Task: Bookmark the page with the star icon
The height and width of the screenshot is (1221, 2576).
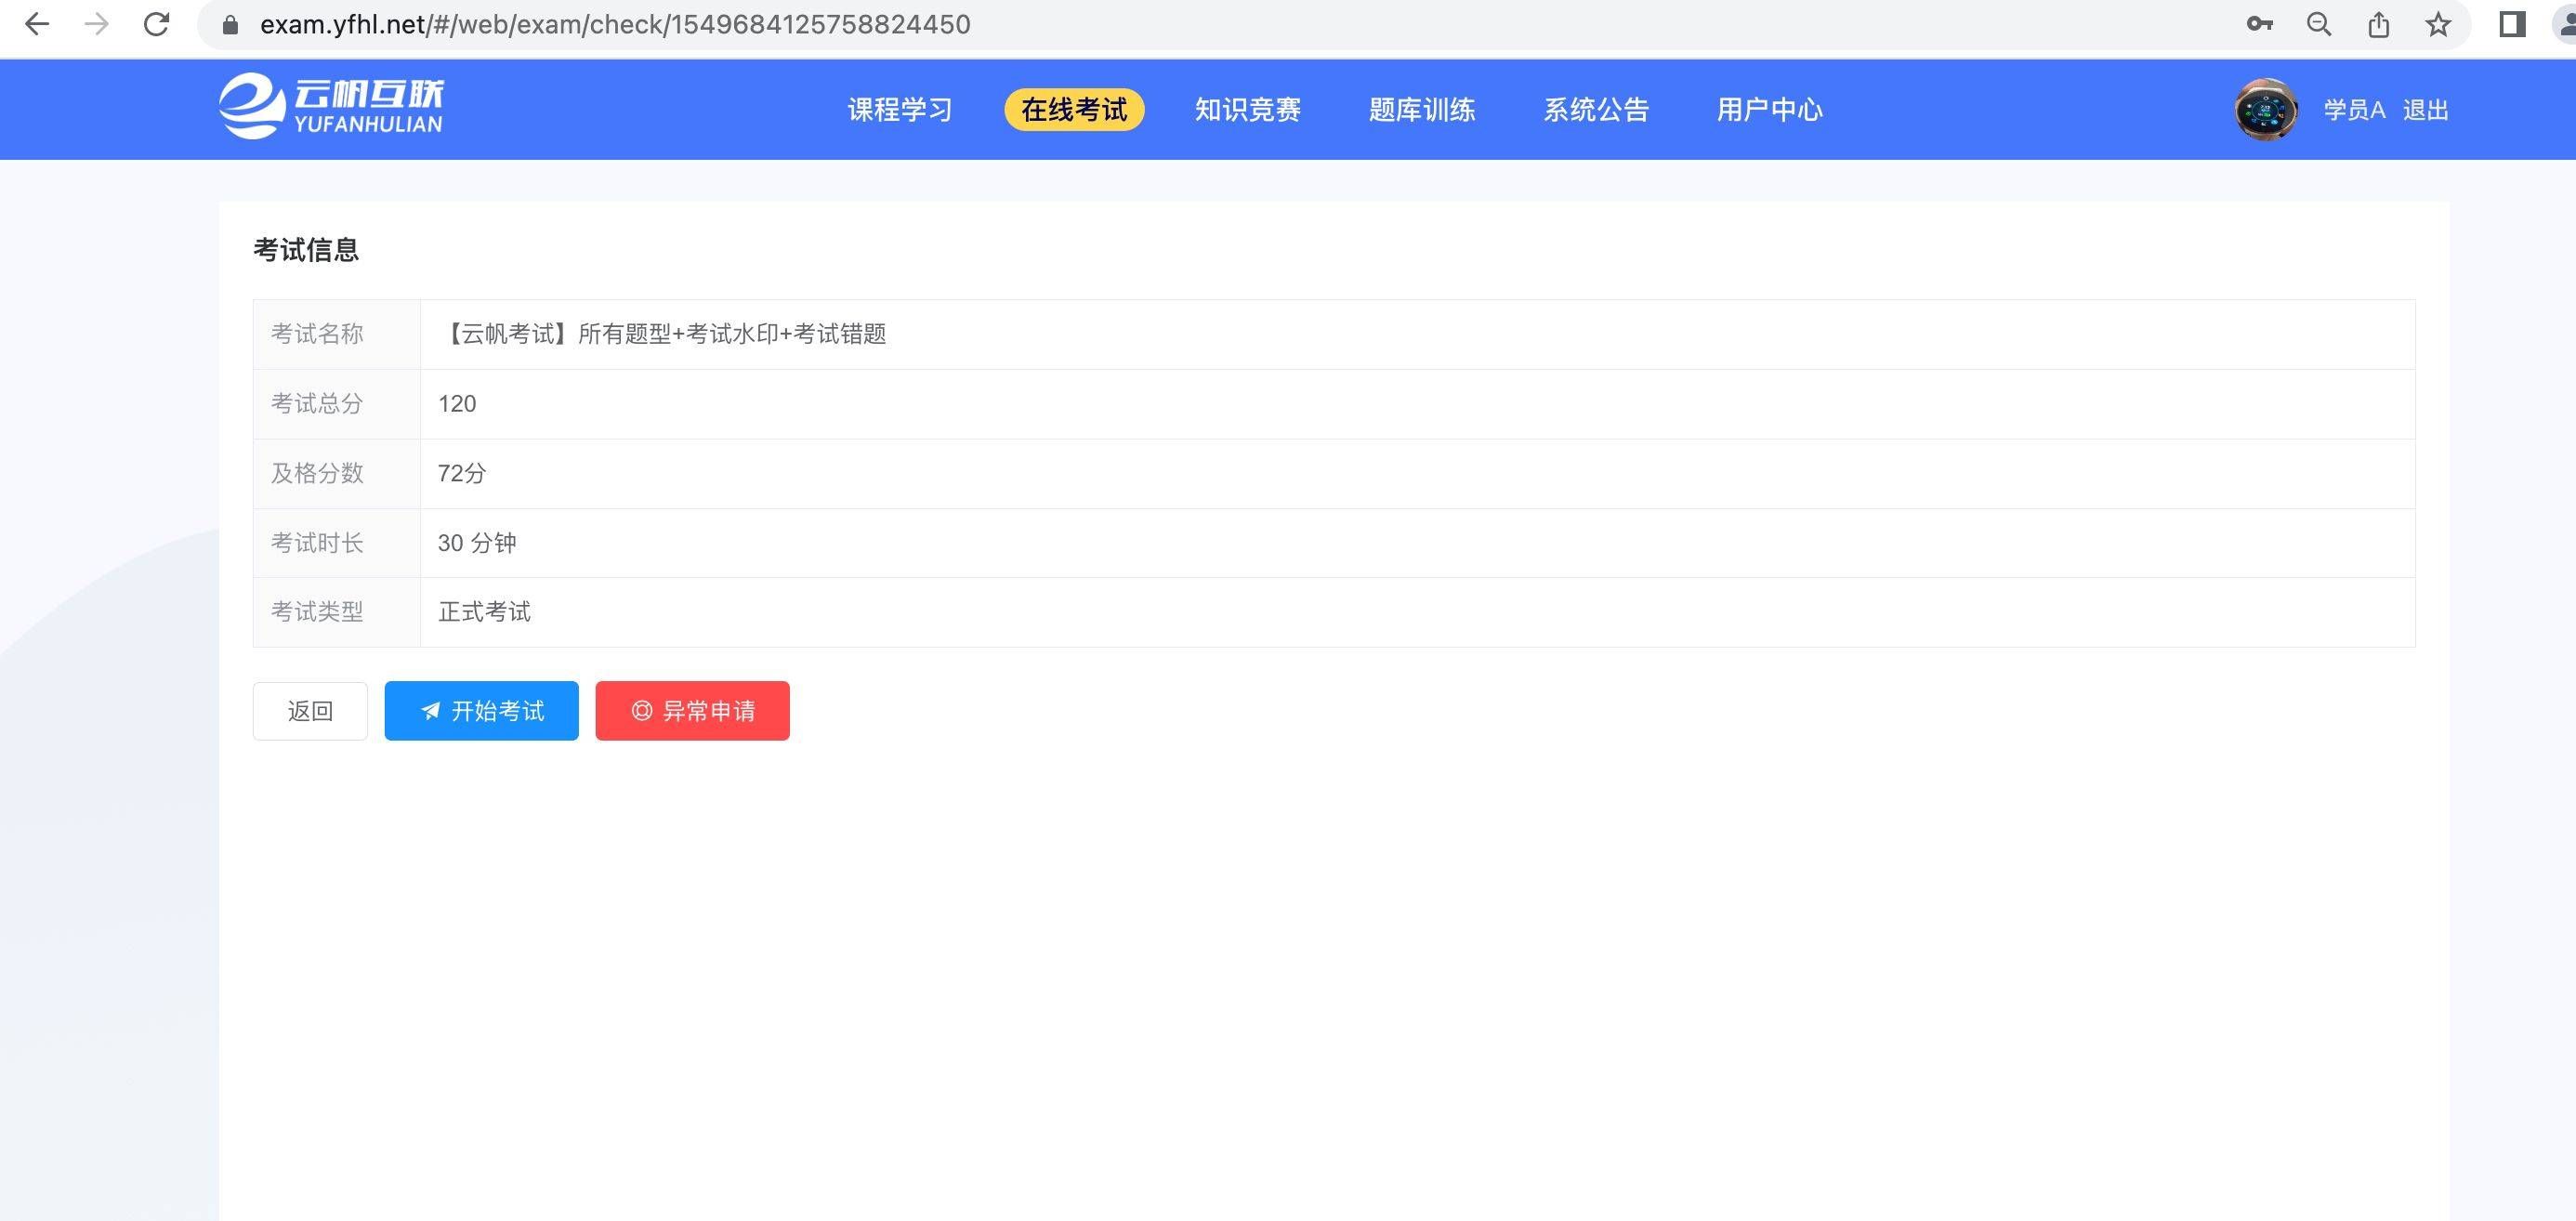Action: 2438,24
